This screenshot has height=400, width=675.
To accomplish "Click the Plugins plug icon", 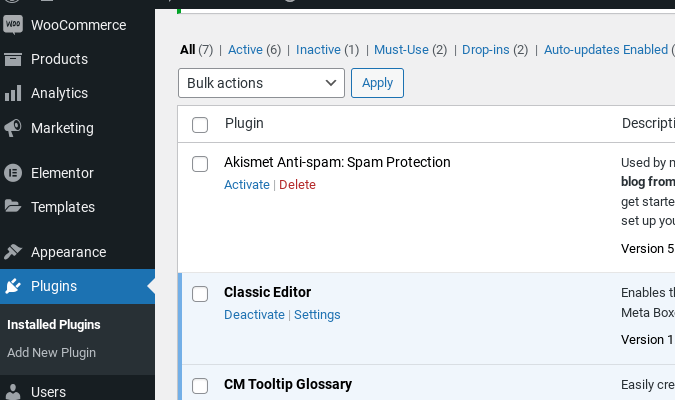I will (13, 286).
